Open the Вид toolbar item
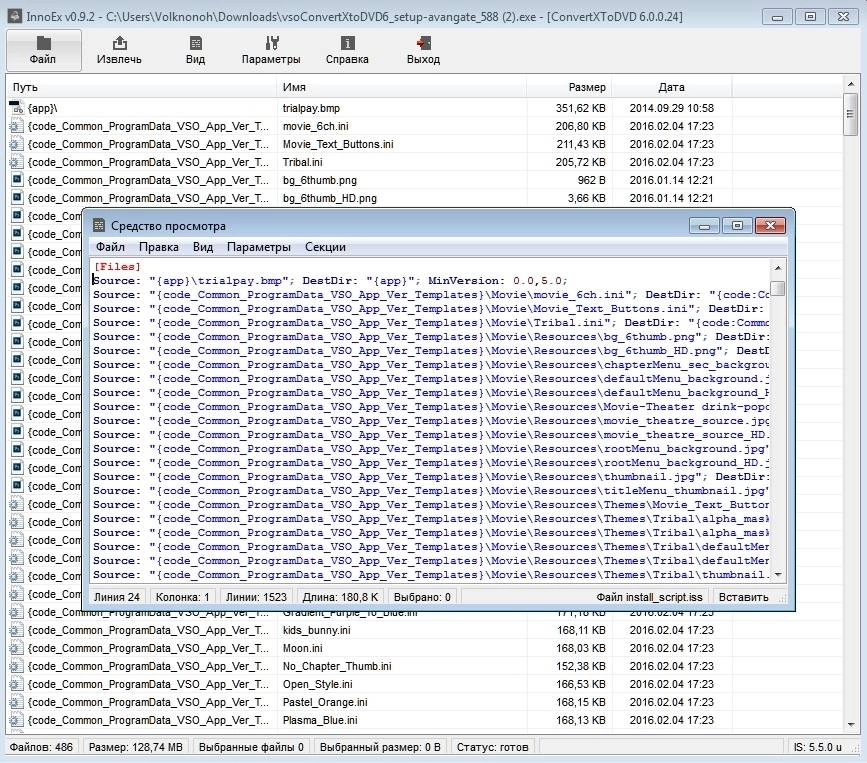The image size is (867, 763). pos(195,50)
